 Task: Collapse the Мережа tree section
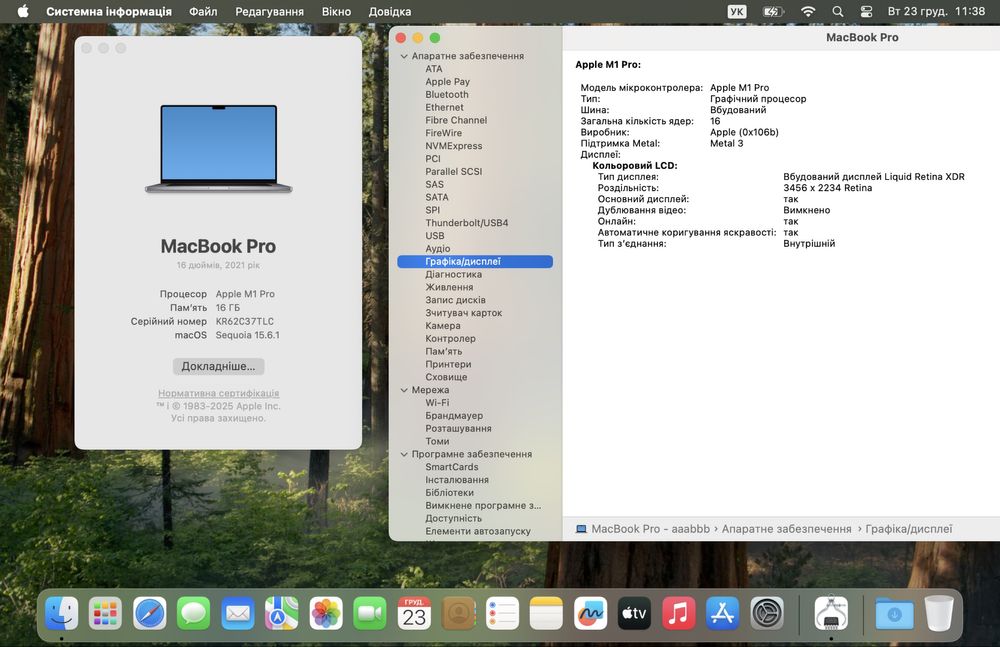pos(404,390)
